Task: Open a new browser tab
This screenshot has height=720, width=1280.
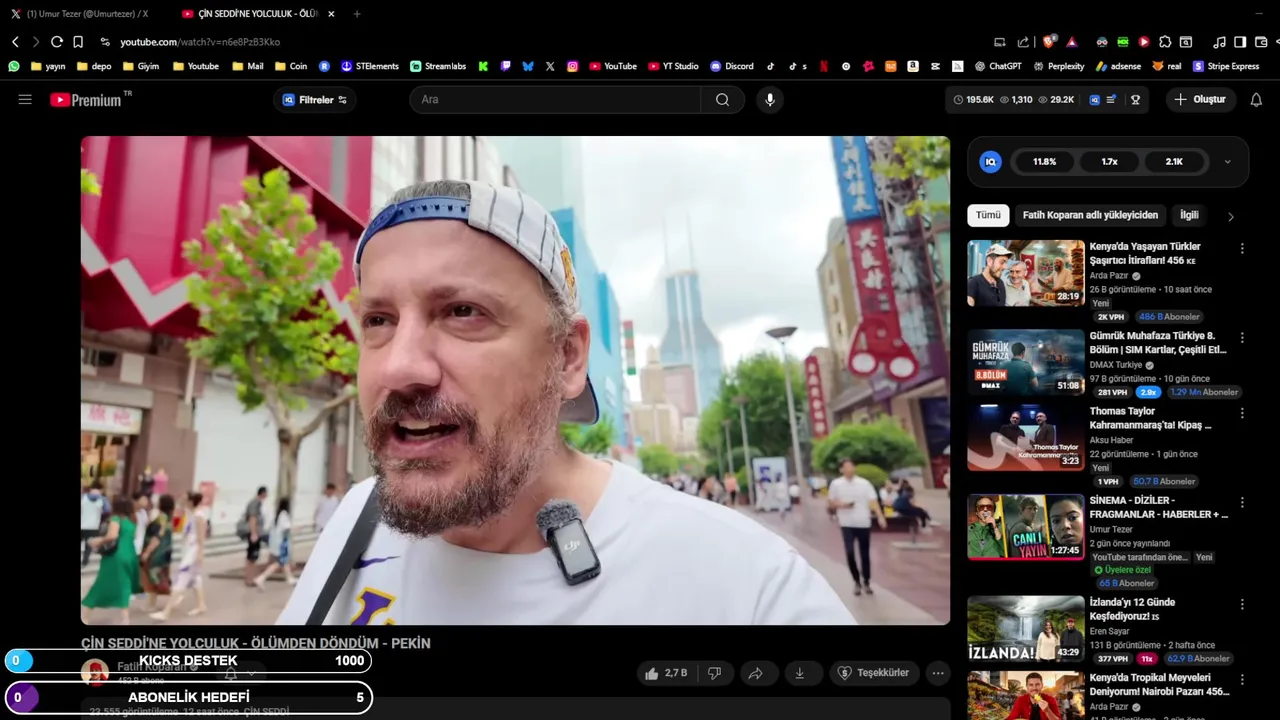Action: (357, 14)
